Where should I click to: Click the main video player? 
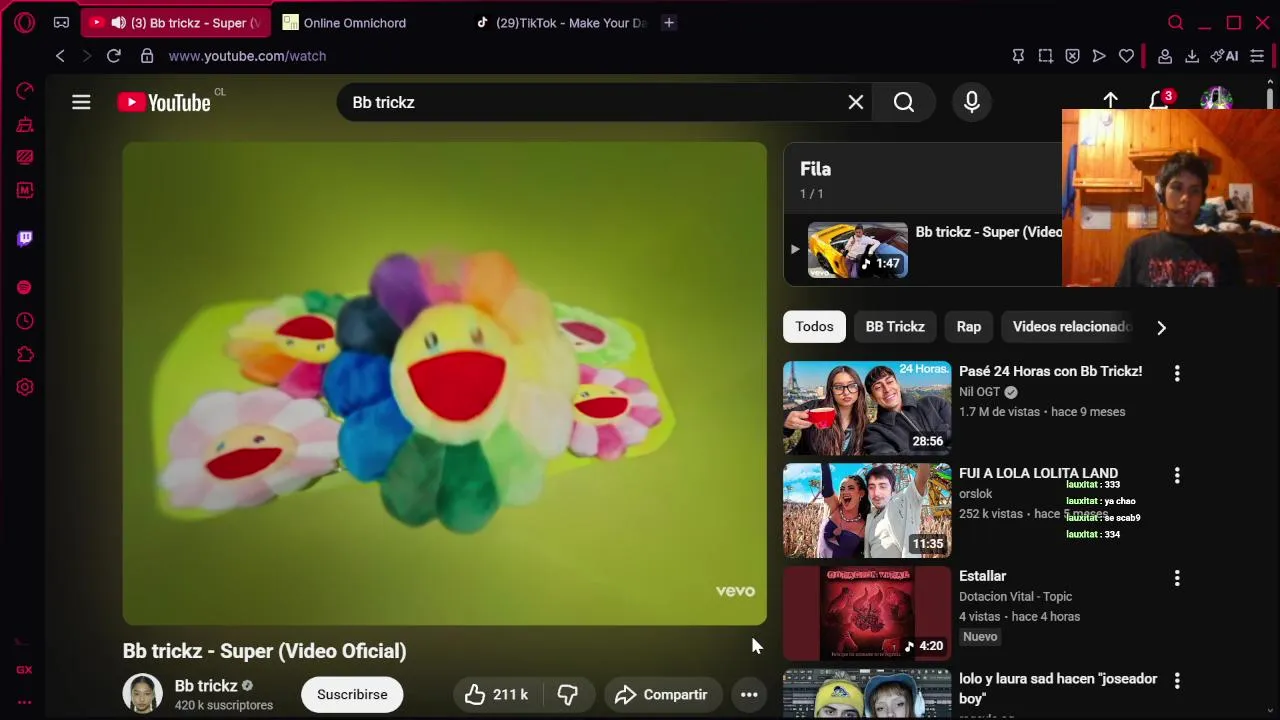tap(445, 384)
